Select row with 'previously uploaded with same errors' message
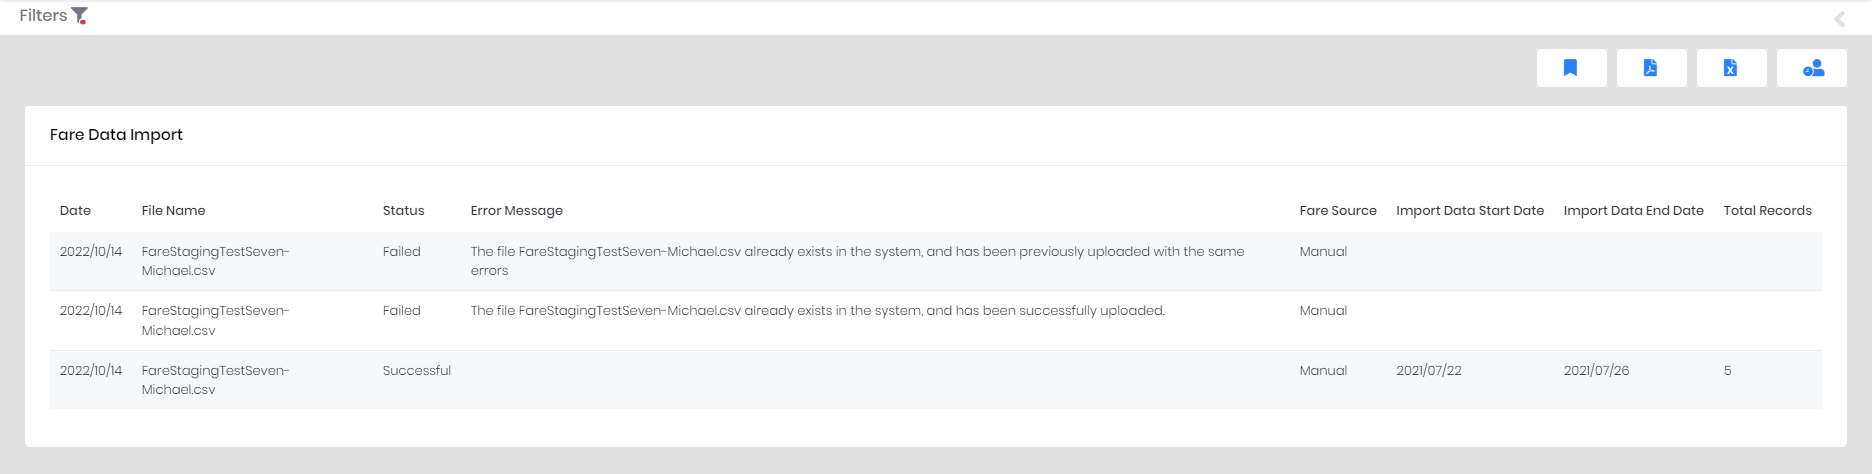Image resolution: width=1872 pixels, height=474 pixels. tap(935, 261)
